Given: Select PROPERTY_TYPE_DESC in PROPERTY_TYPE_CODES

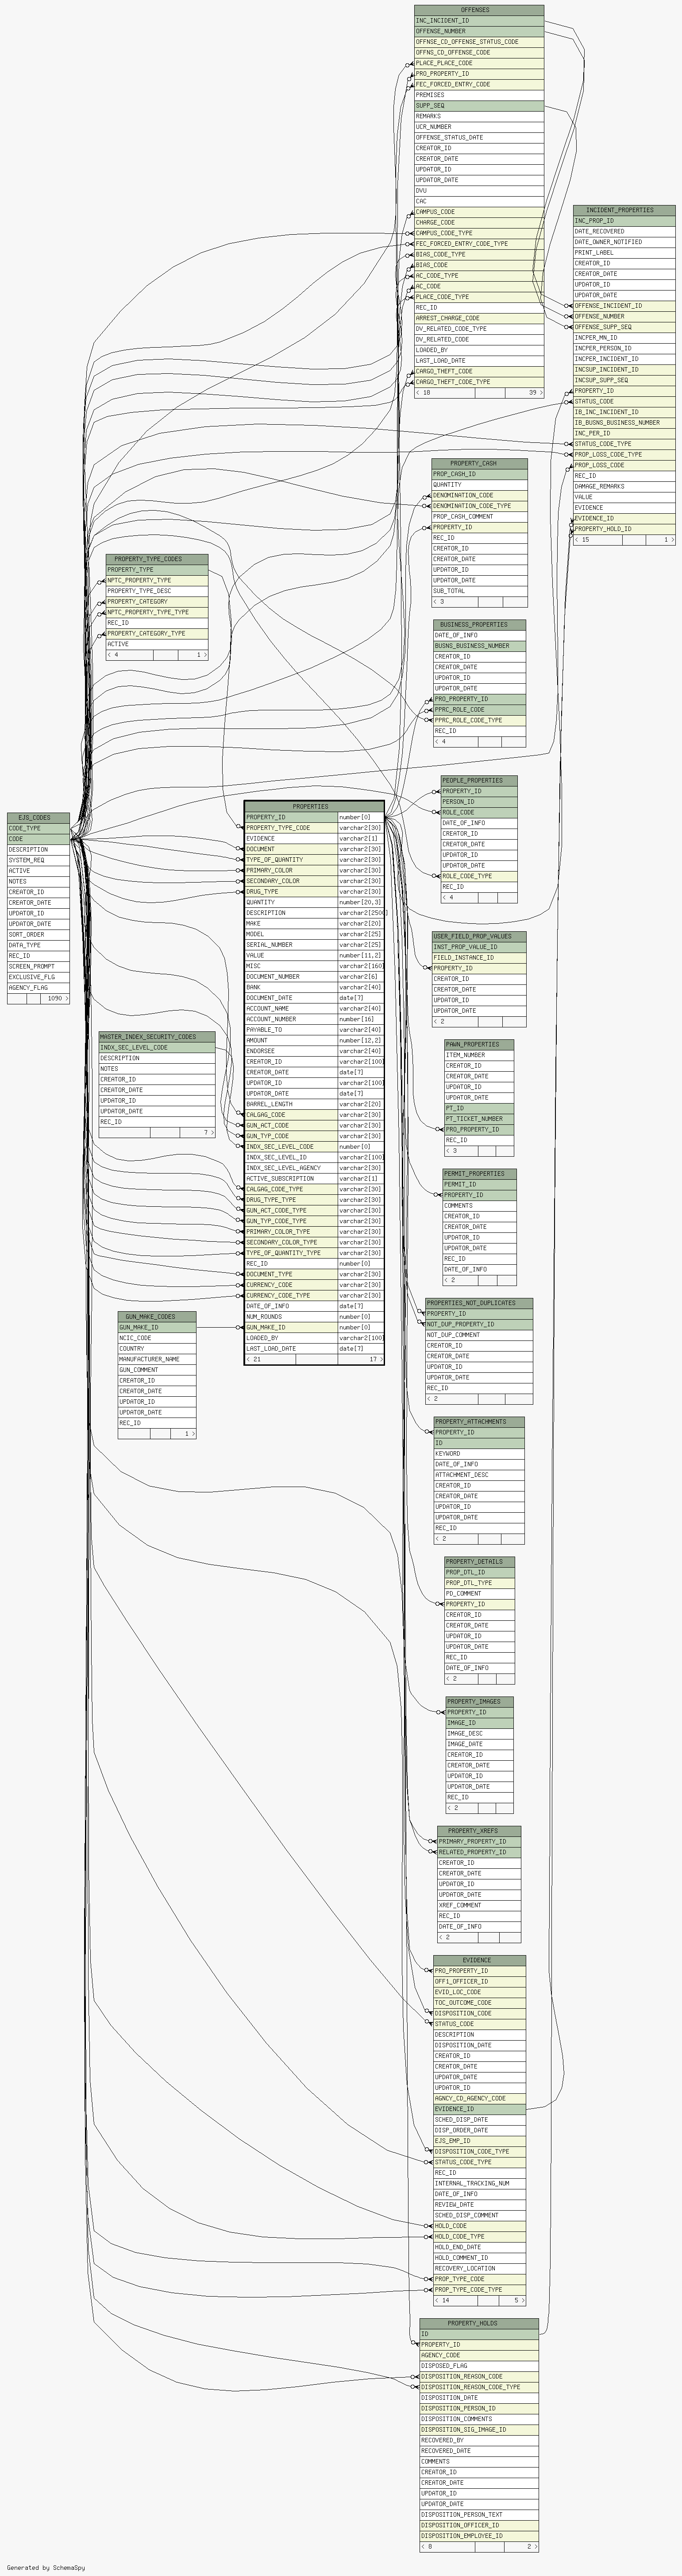Looking at the screenshot, I should pyautogui.click(x=157, y=591).
